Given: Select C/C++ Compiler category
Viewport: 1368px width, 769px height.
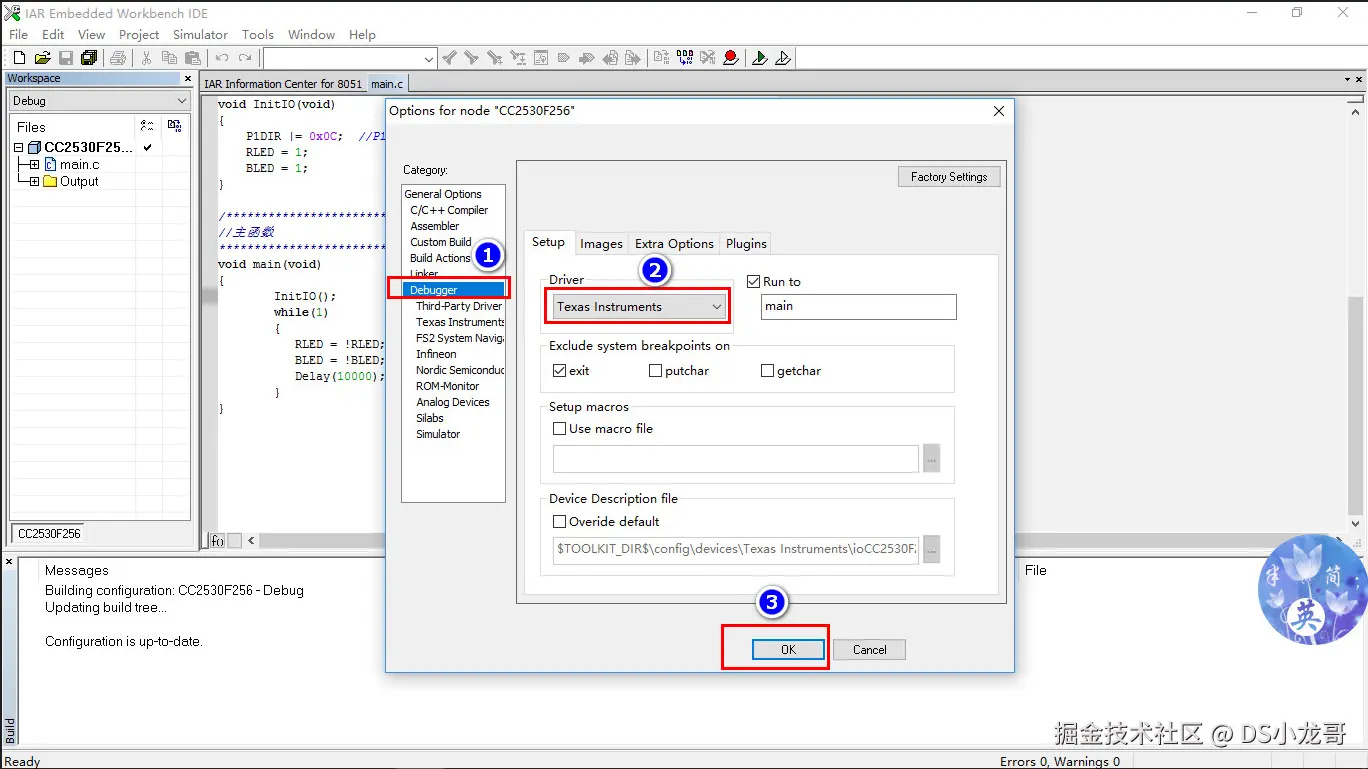Looking at the screenshot, I should [449, 210].
